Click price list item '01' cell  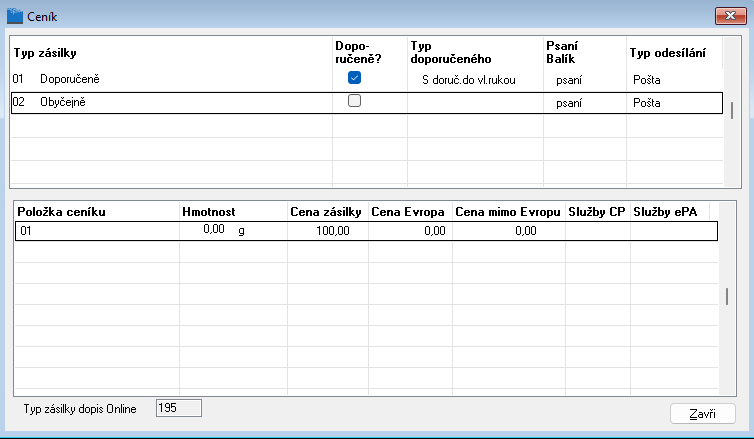pyautogui.click(x=98, y=231)
